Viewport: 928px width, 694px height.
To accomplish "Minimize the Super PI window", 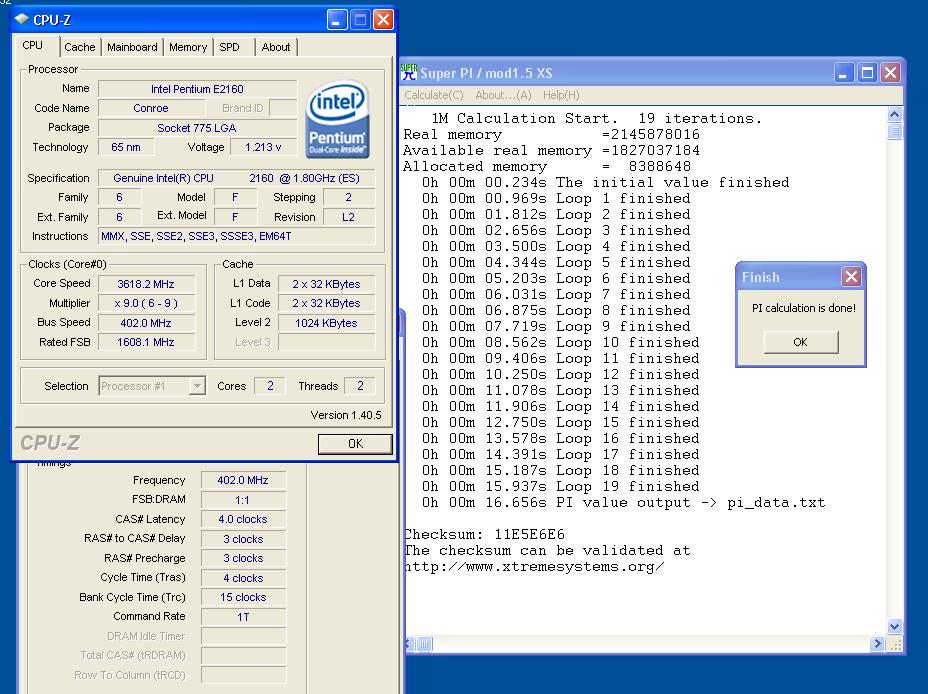I will tap(844, 73).
